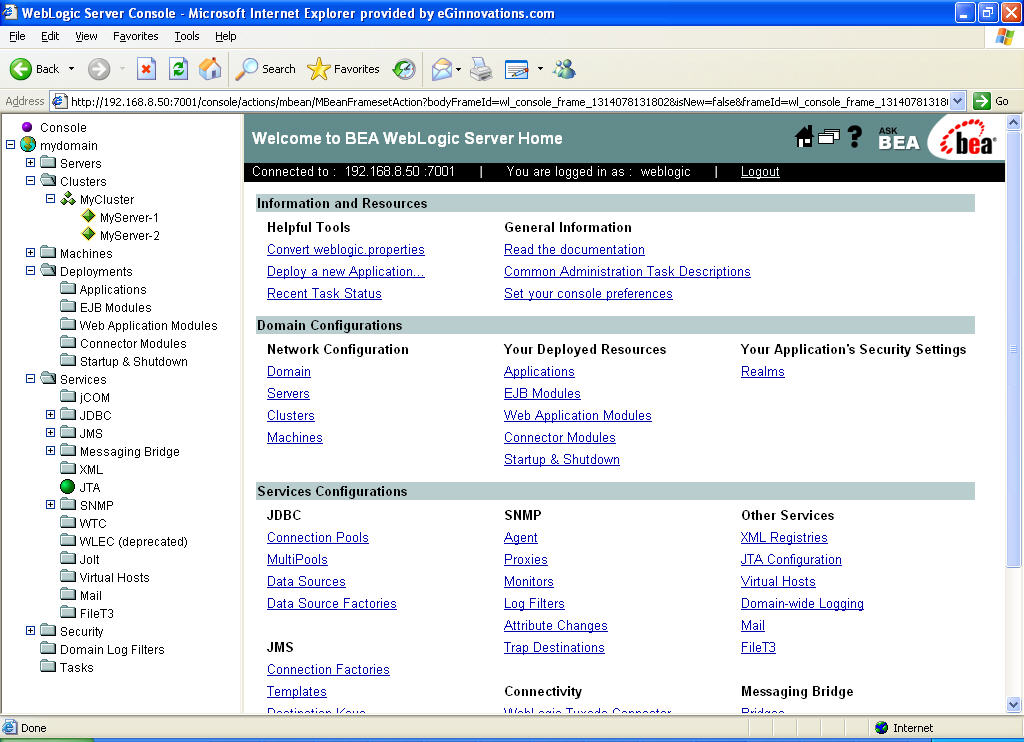Open the File menu
This screenshot has height=742, width=1024.
click(17, 36)
